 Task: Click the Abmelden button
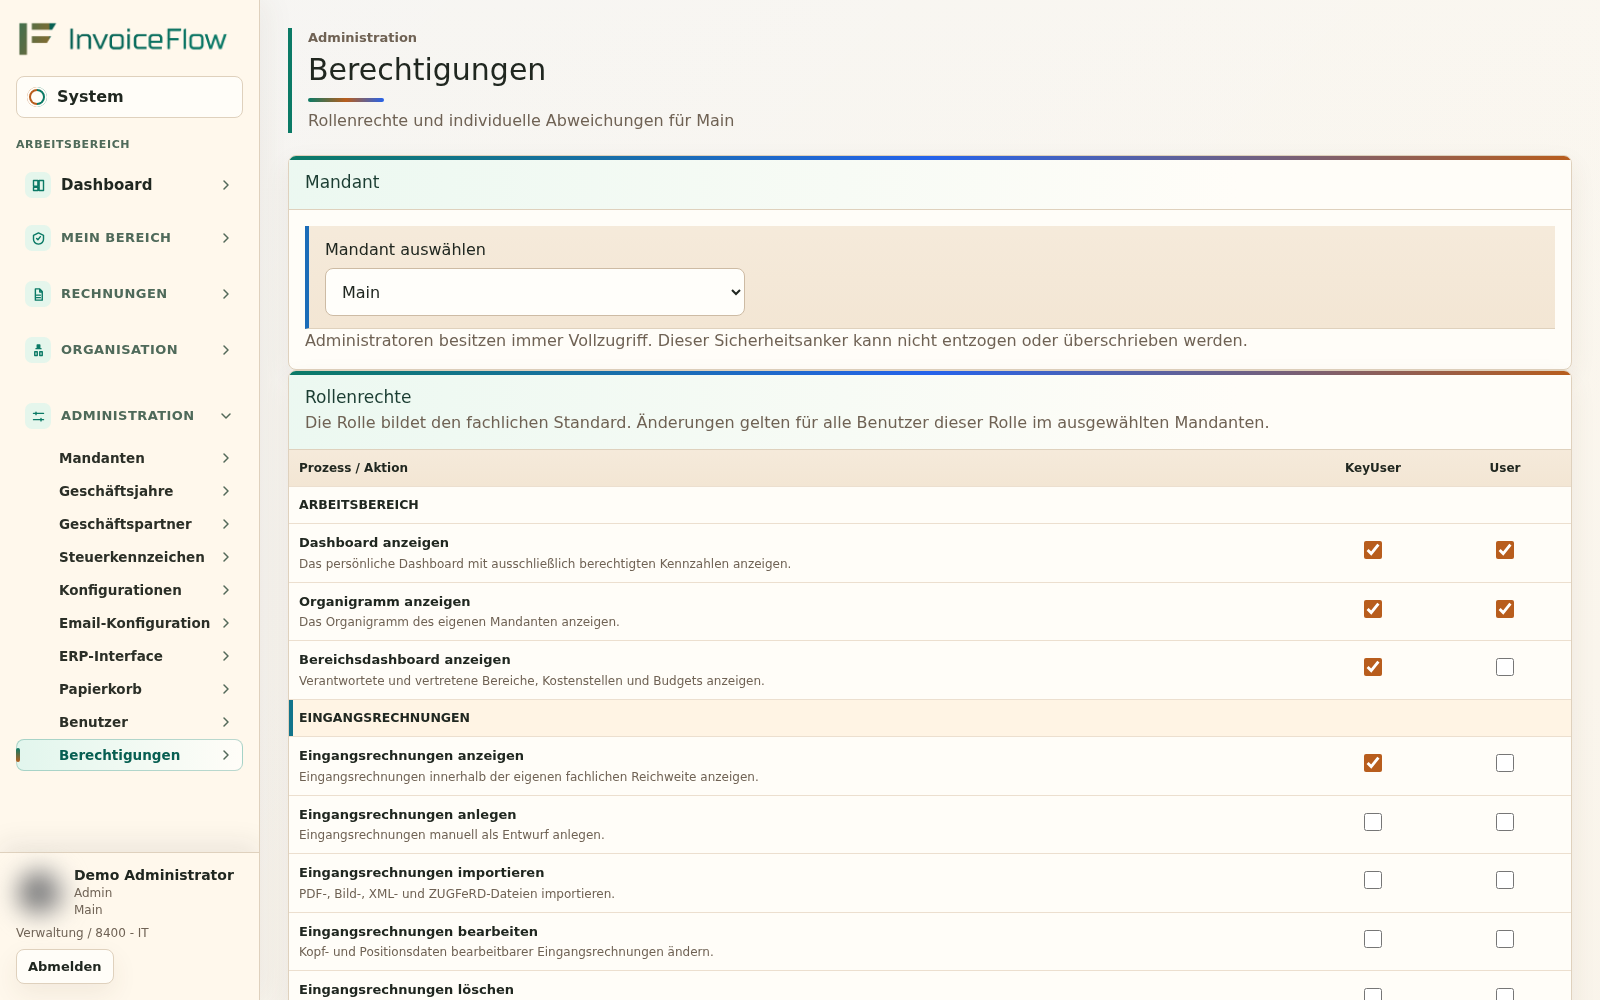pos(65,967)
